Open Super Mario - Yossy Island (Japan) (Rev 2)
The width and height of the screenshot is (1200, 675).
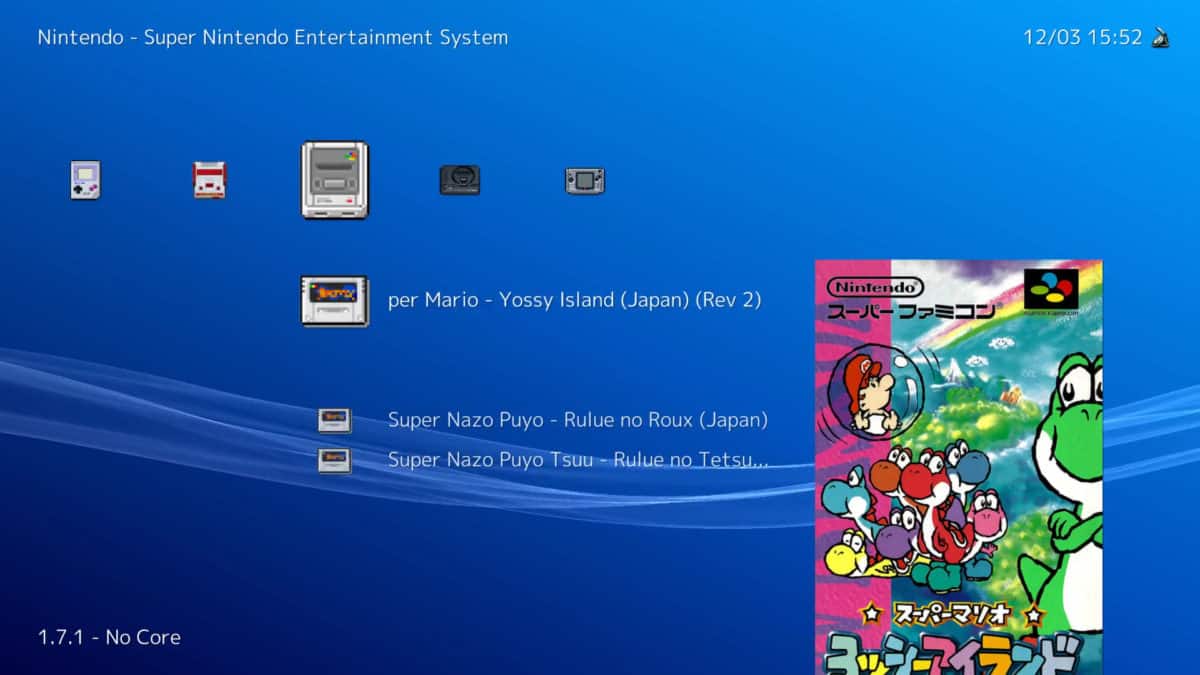(575, 299)
